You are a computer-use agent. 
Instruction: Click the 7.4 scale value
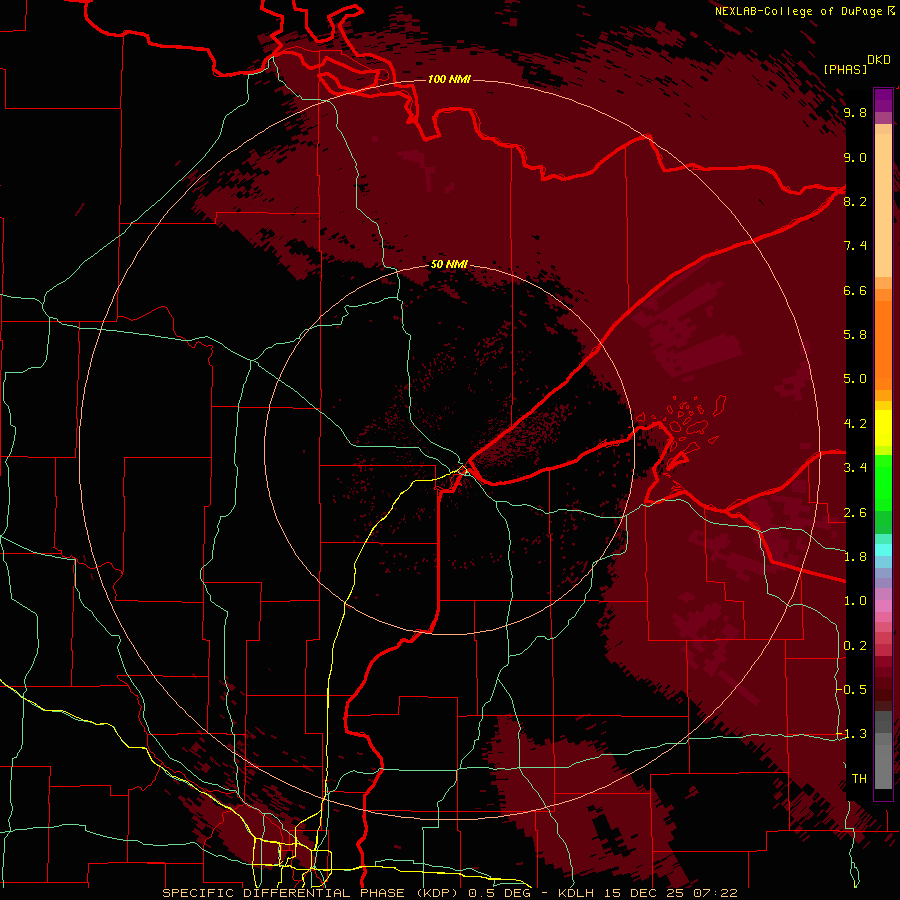(855, 246)
